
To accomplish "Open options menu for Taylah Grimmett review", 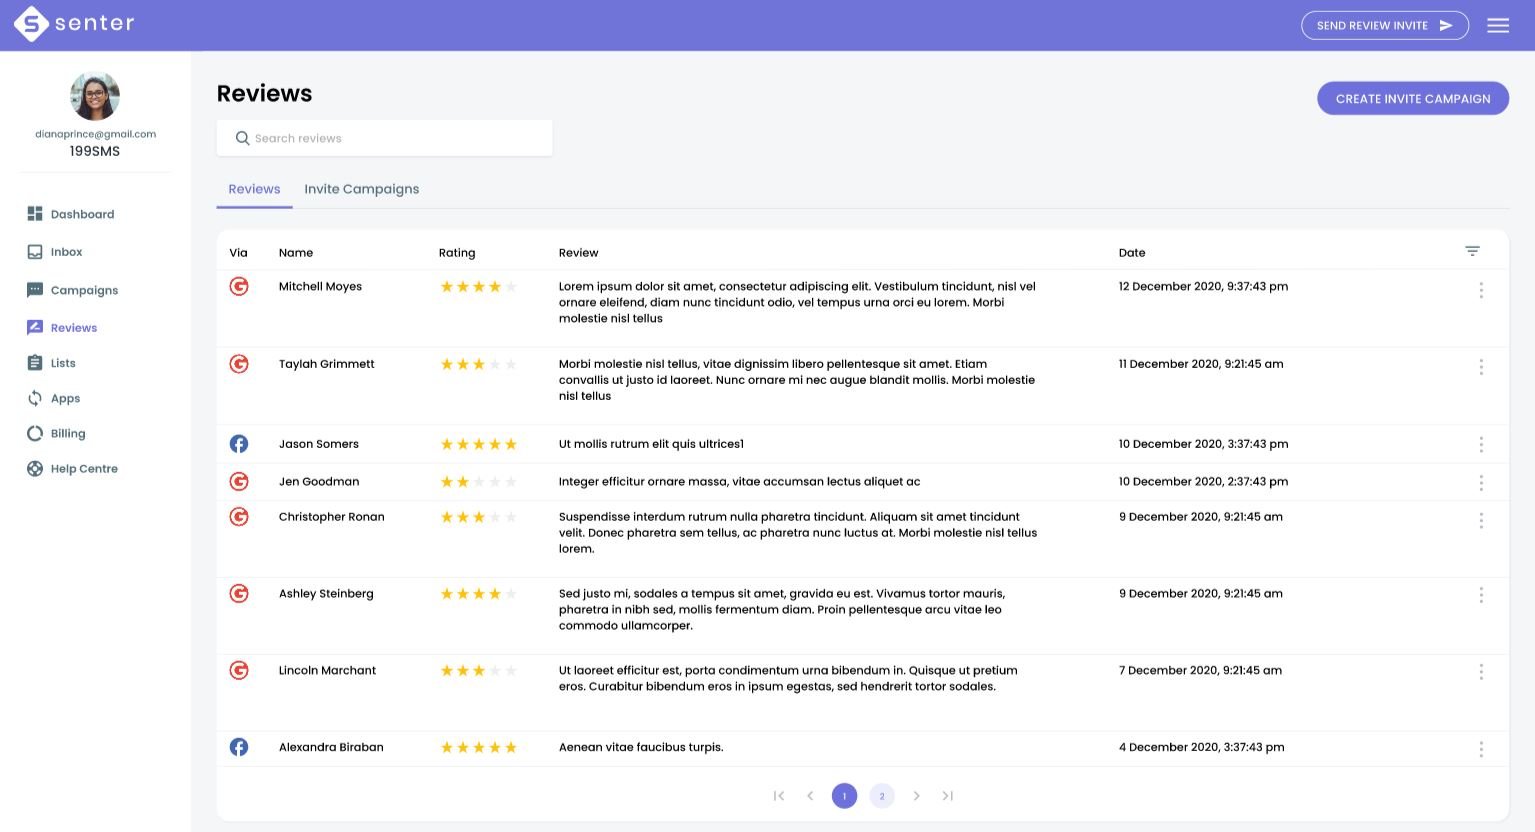I will tap(1481, 367).
